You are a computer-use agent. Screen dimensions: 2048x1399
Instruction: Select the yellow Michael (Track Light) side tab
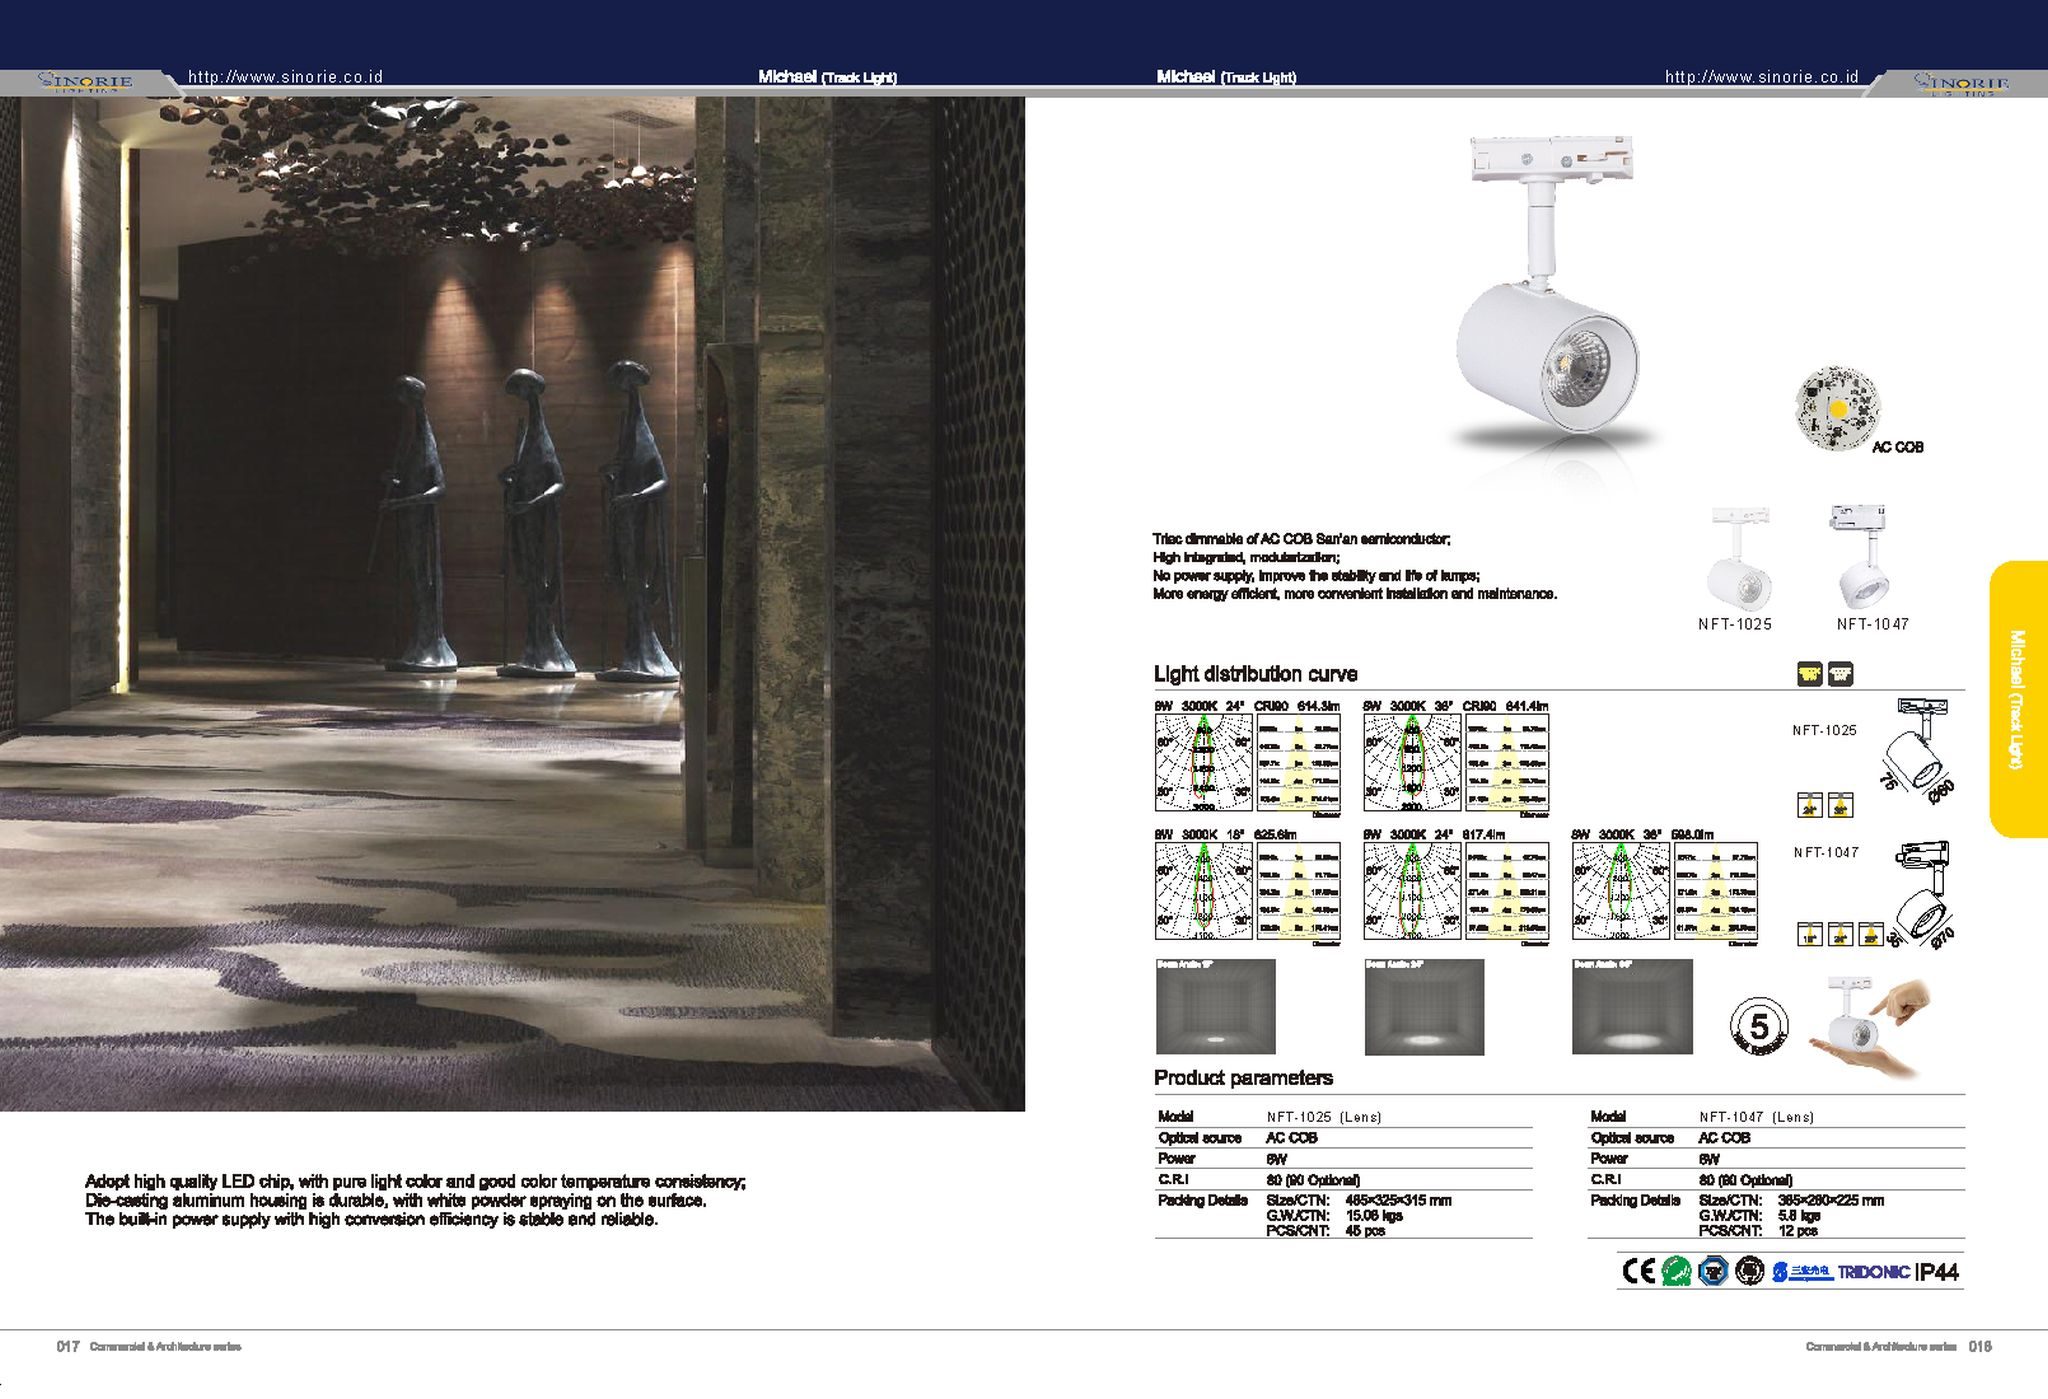click(2018, 699)
